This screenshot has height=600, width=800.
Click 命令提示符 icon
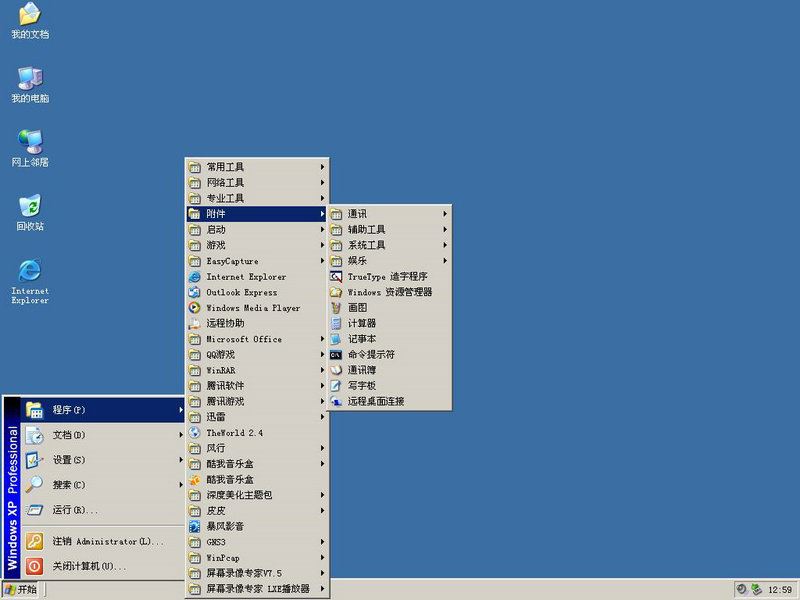(x=336, y=355)
